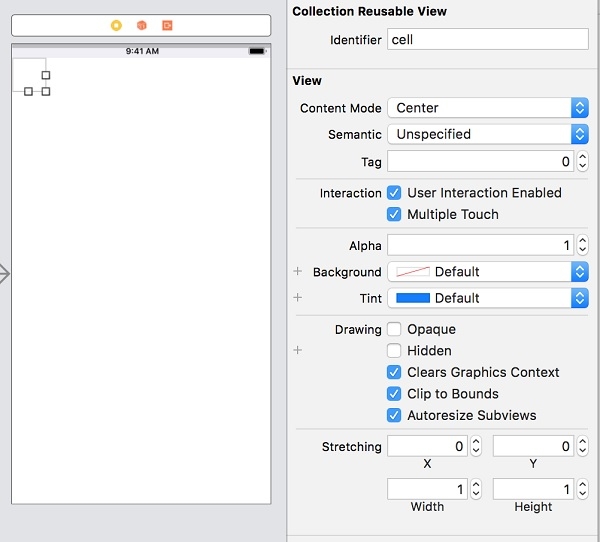This screenshot has width=600, height=542.
Task: Uncheck the Multiple Touch checkbox
Action: 394,215
